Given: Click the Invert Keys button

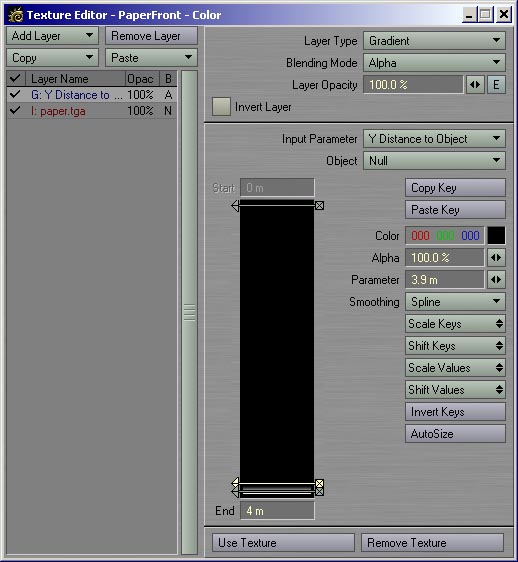Looking at the screenshot, I should coord(455,412).
